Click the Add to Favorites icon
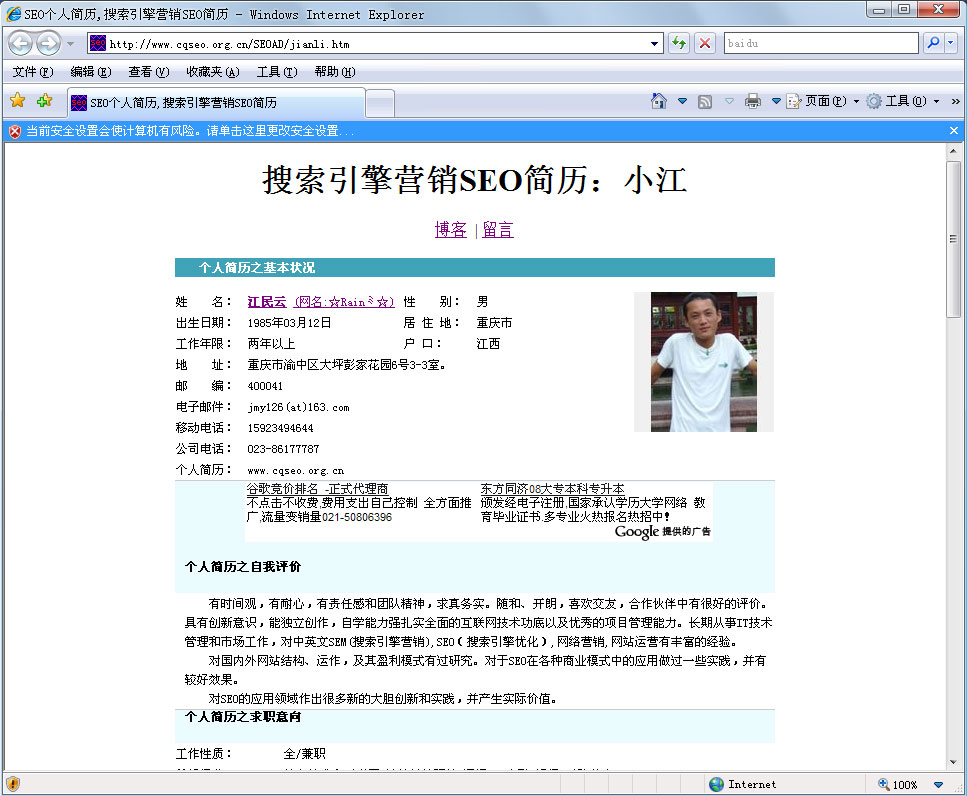Viewport: 967px width, 796px height. tap(44, 101)
